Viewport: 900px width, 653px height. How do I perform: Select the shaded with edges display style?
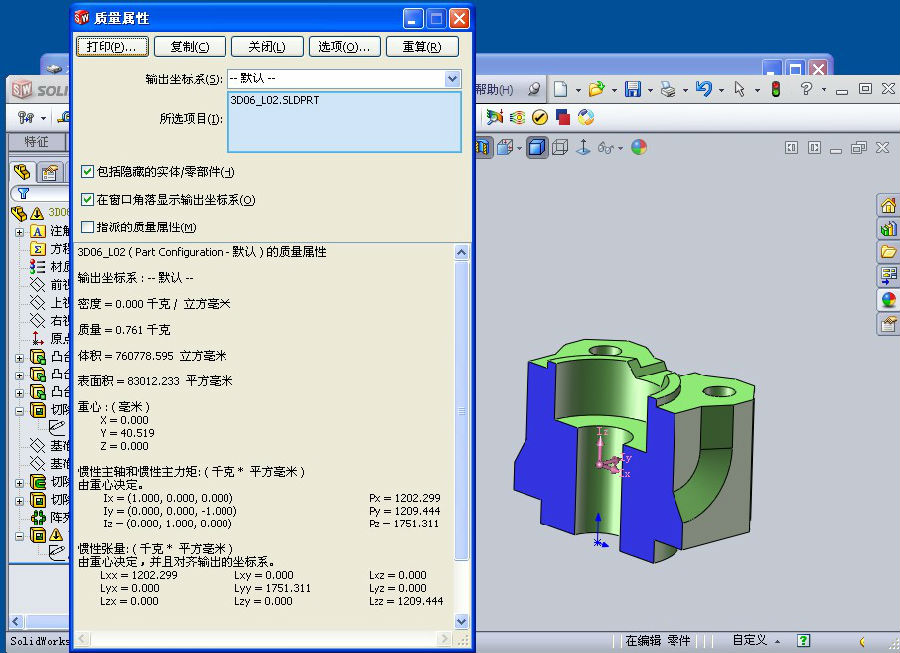(x=537, y=147)
